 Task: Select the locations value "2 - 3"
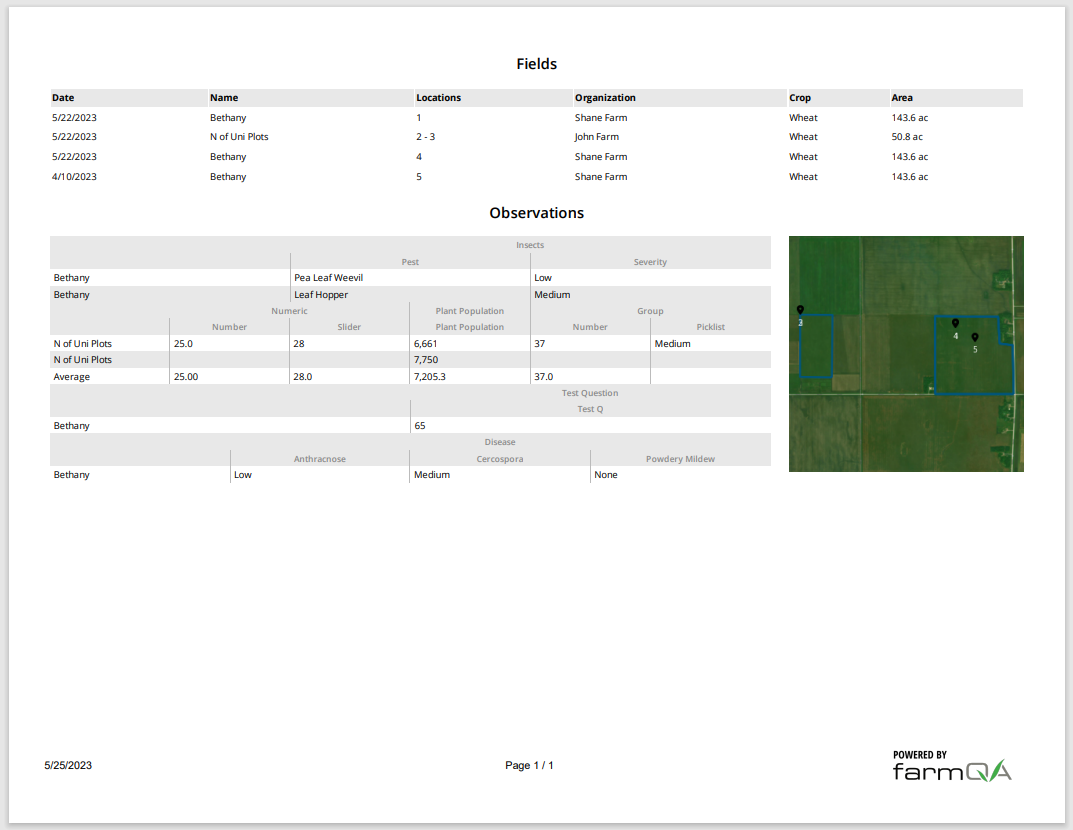(426, 137)
